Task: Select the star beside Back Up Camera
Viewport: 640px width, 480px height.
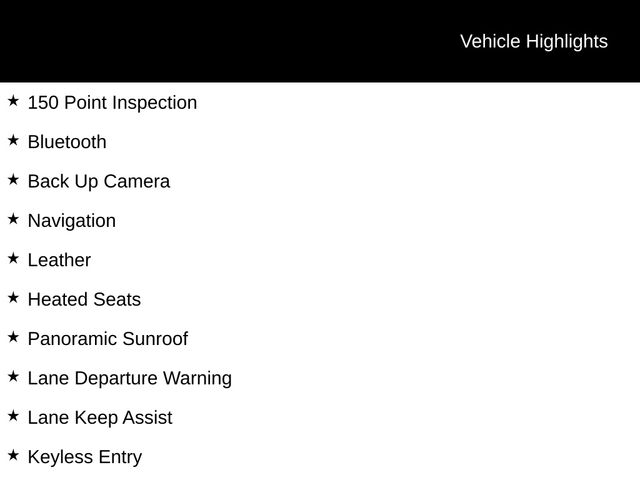Action: point(13,180)
